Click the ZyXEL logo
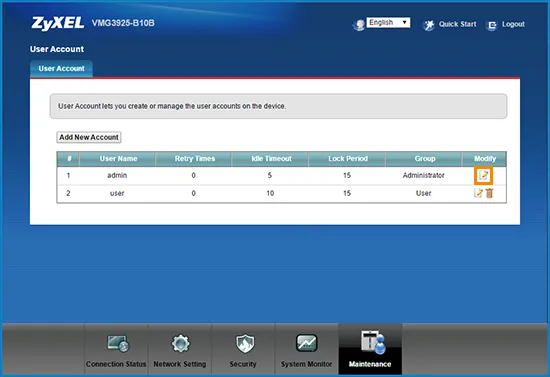The height and width of the screenshot is (377, 550). point(58,23)
